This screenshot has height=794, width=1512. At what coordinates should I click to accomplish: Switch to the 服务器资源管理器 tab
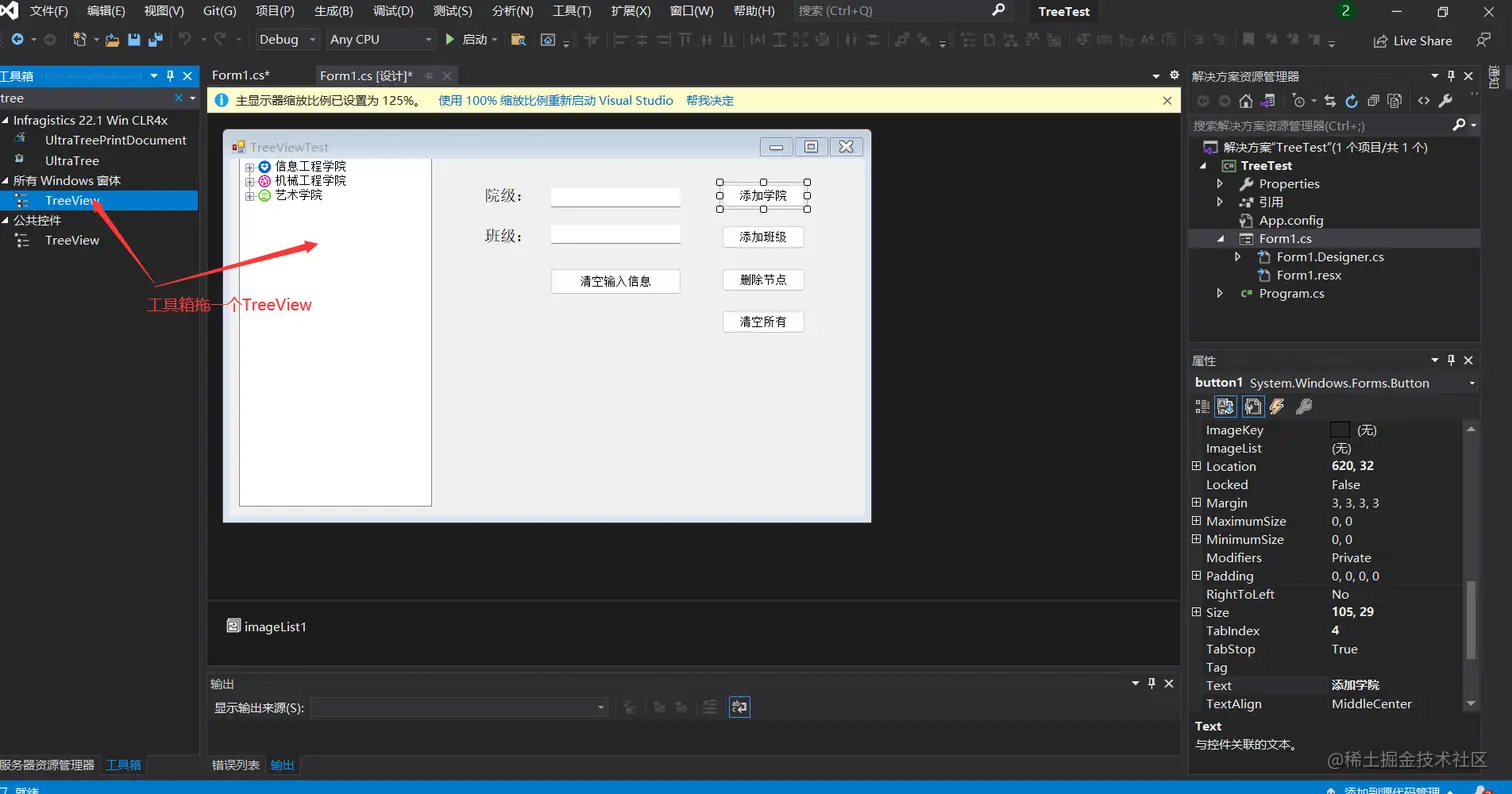tap(47, 765)
